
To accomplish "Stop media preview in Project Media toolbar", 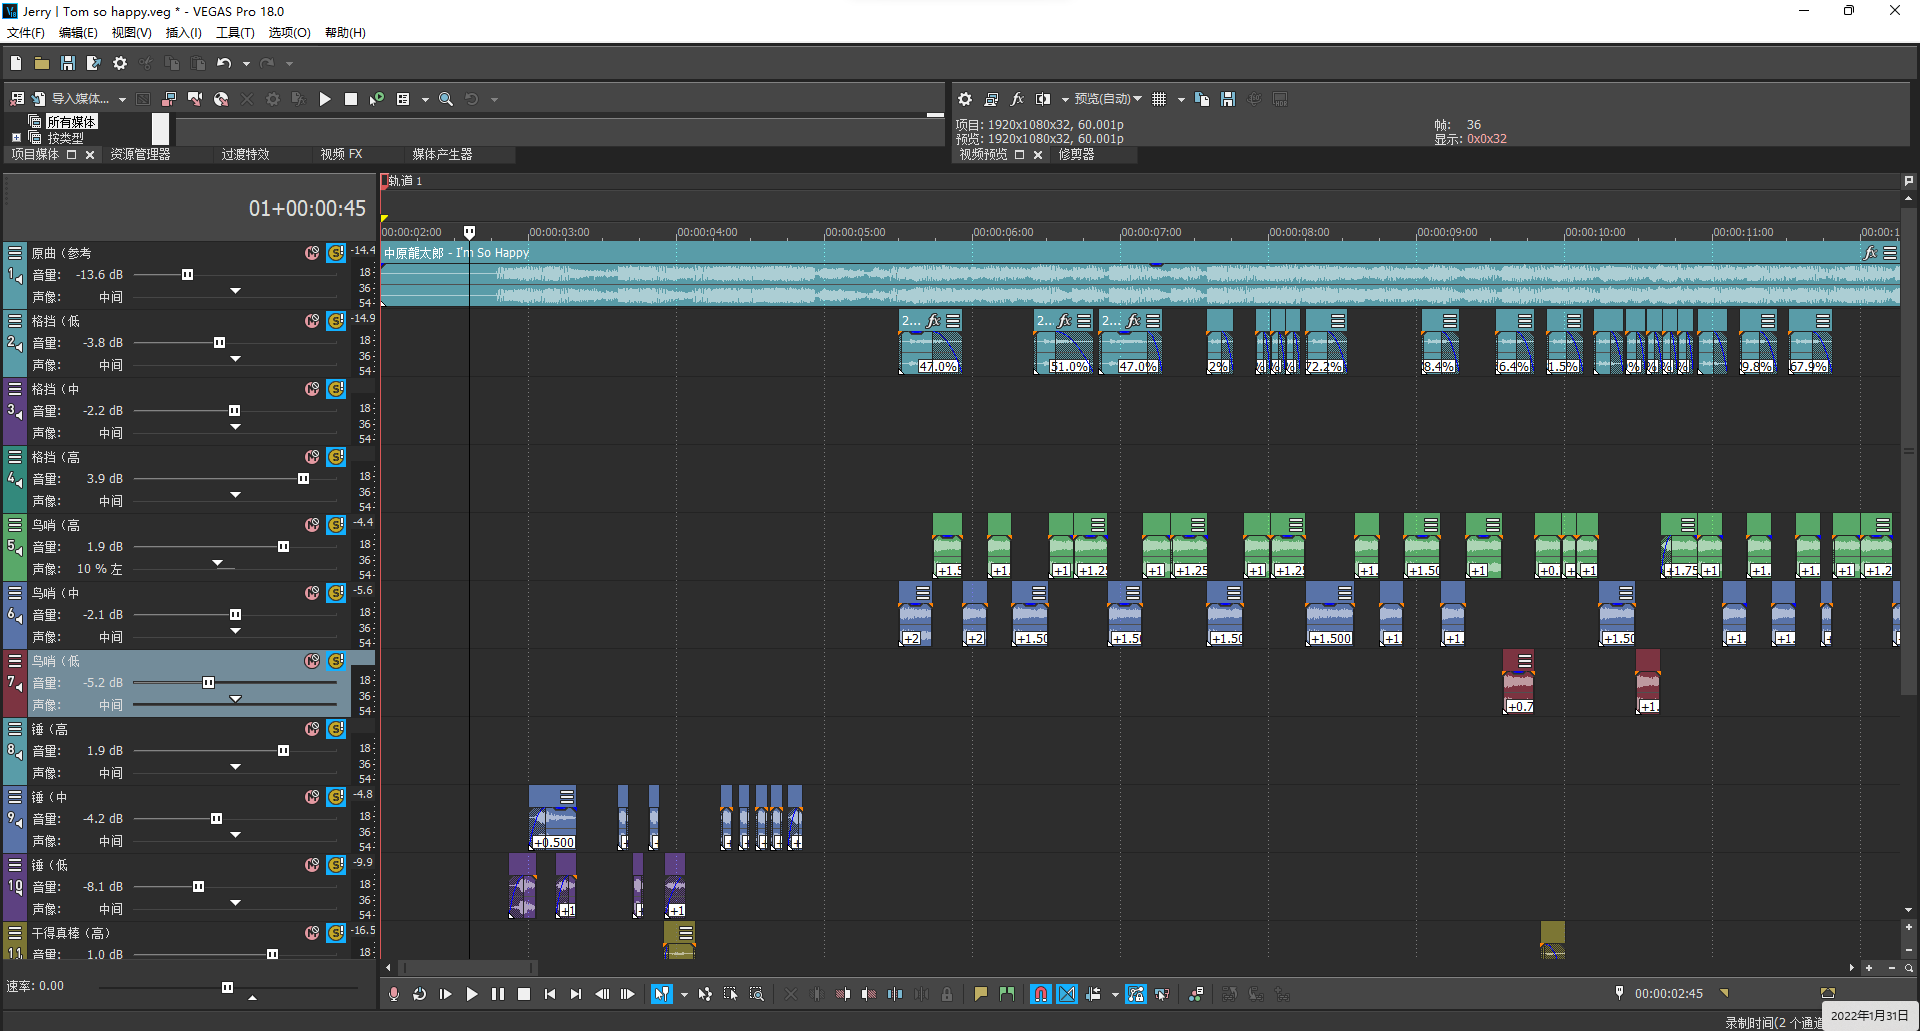I will pos(351,99).
